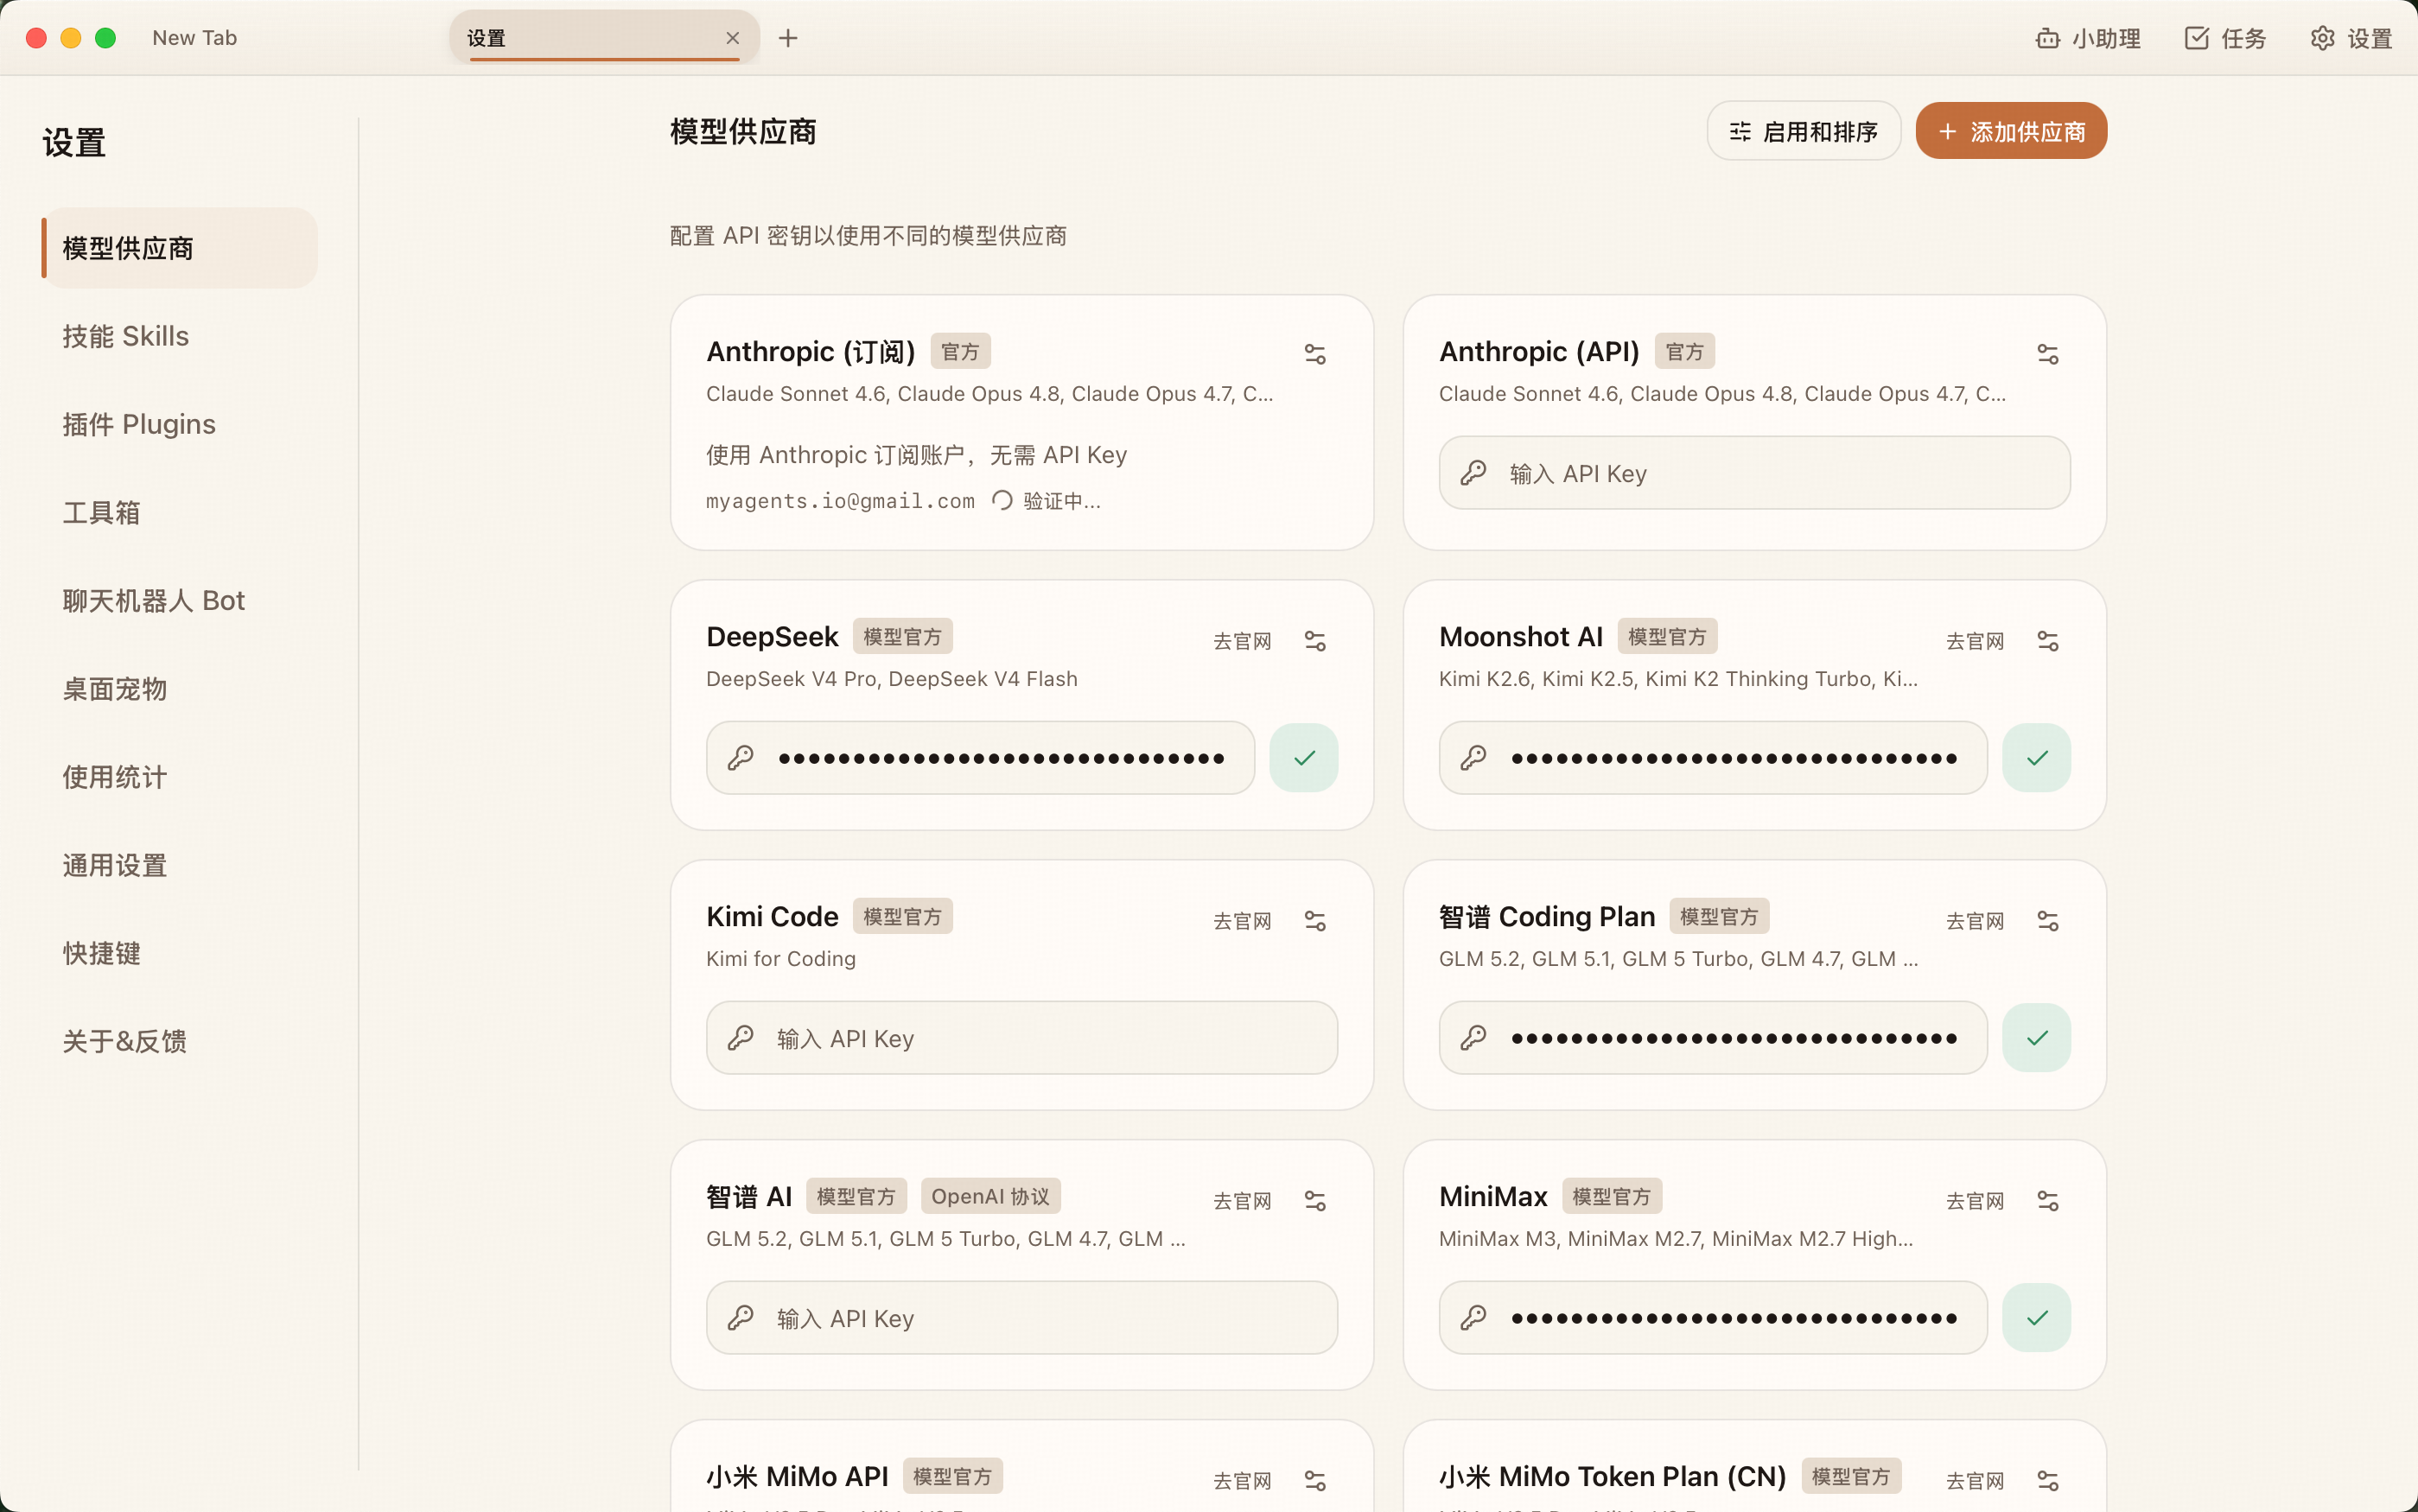Click the 智谱 Coding Plan verified checkmark
The image size is (2418, 1512).
(x=2037, y=1038)
